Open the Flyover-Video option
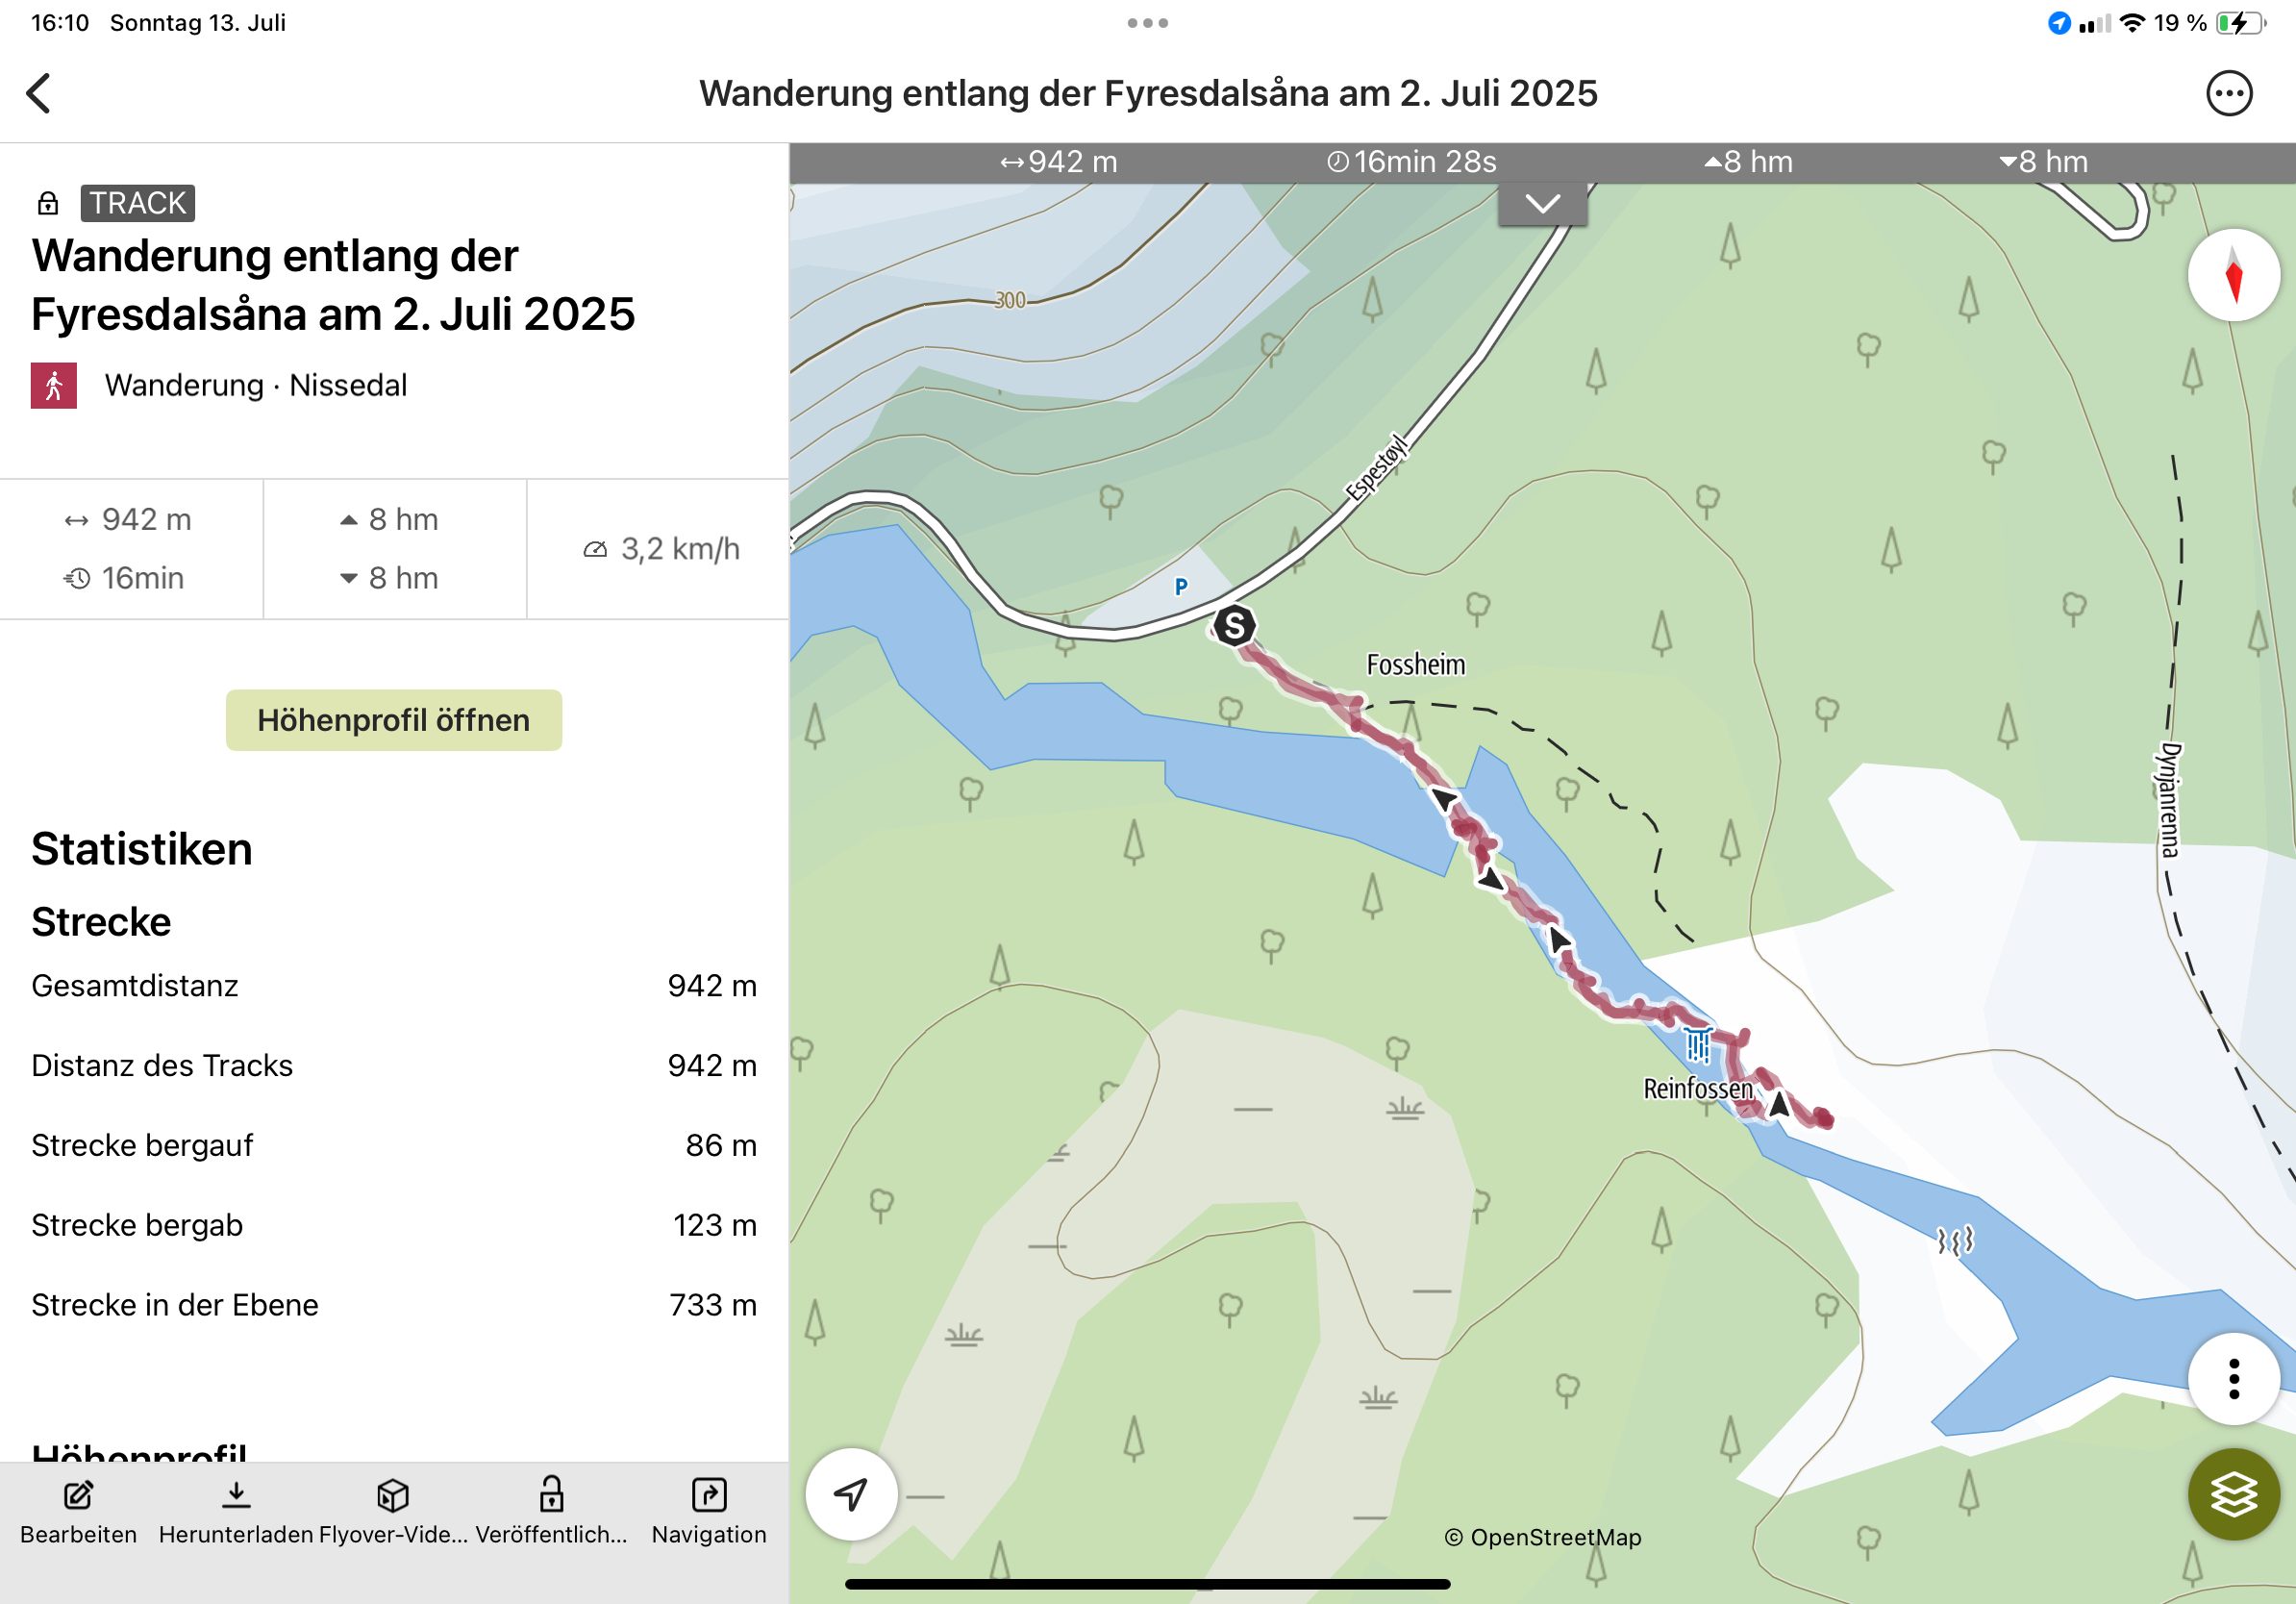Image resolution: width=2296 pixels, height=1604 pixels. tap(393, 1494)
